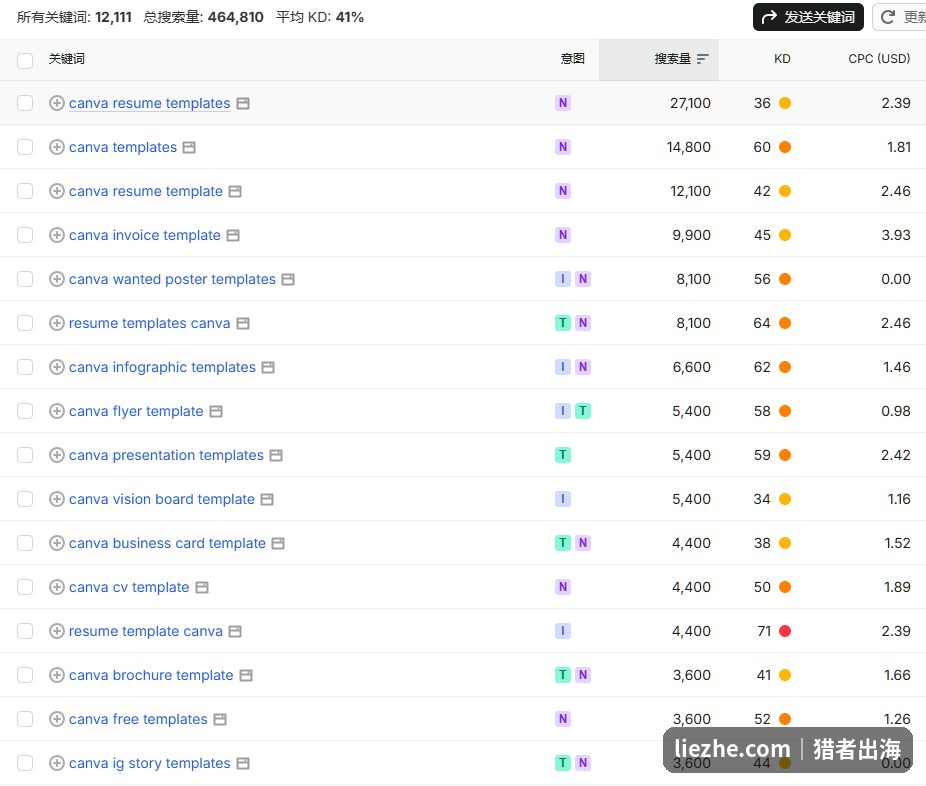Click the KD value 71 for 'resume template canva'

pos(764,631)
